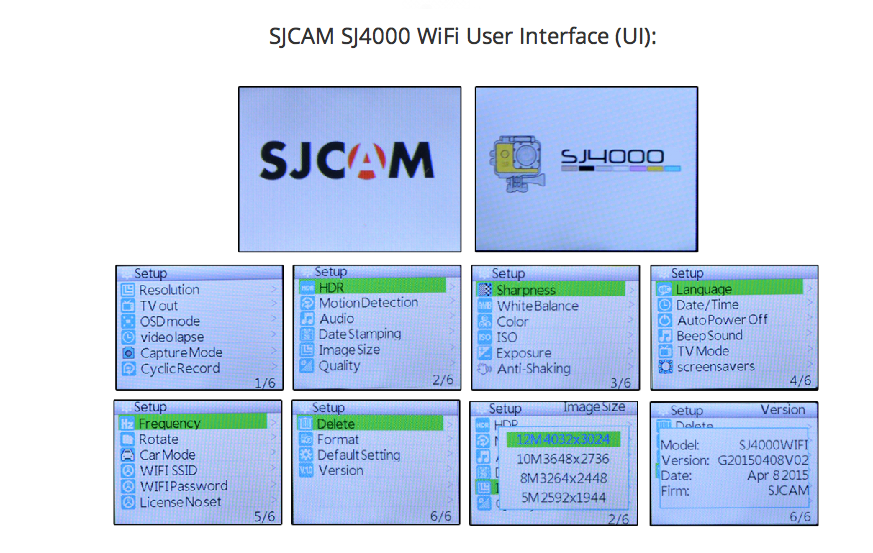Choose 5M 2592x1944 image size

pyautogui.click(x=563, y=497)
